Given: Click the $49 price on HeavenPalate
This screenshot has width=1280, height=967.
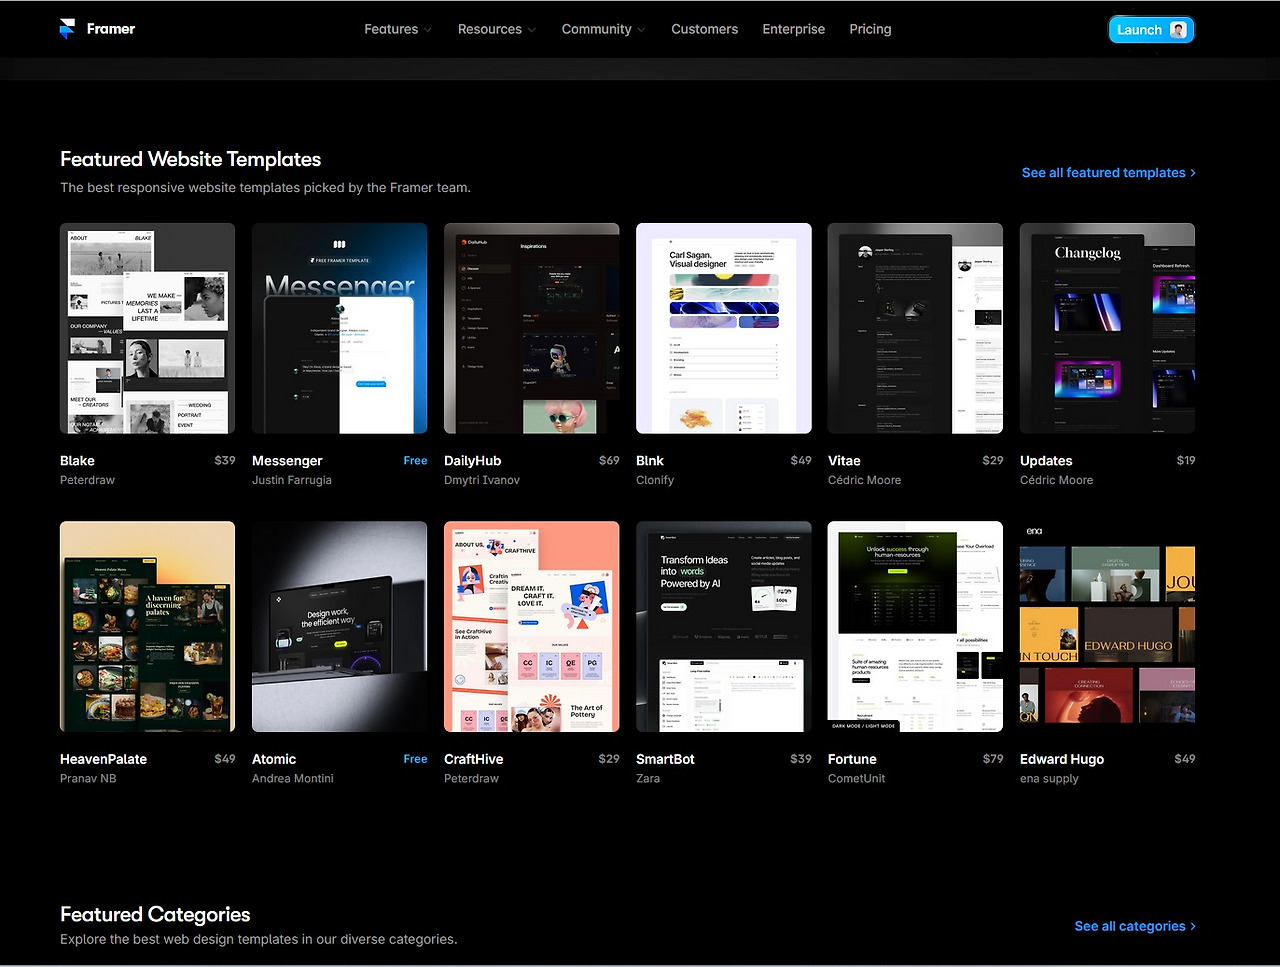Looking at the screenshot, I should click(225, 758).
